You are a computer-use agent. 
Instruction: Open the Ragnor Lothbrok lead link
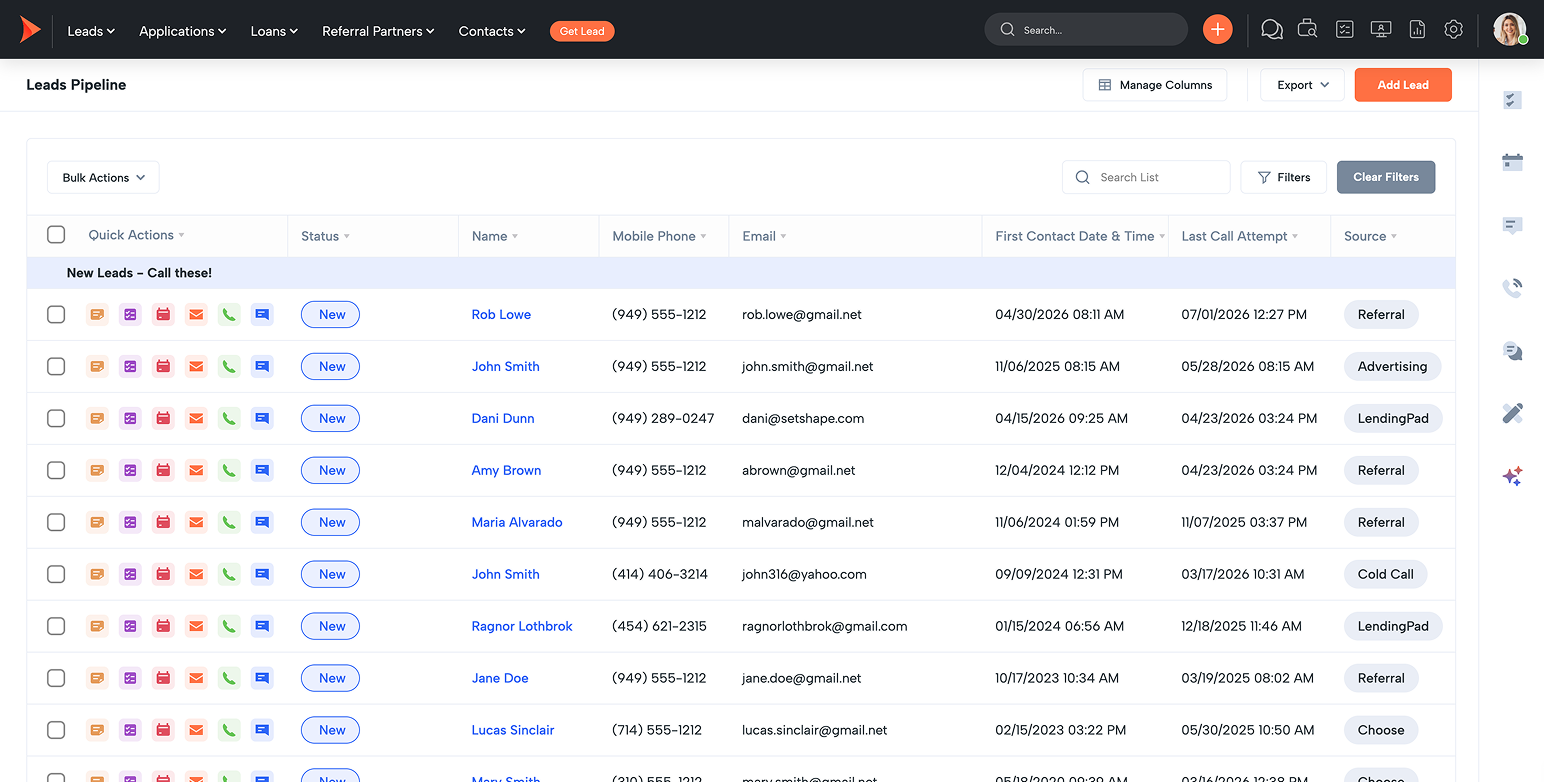point(522,626)
